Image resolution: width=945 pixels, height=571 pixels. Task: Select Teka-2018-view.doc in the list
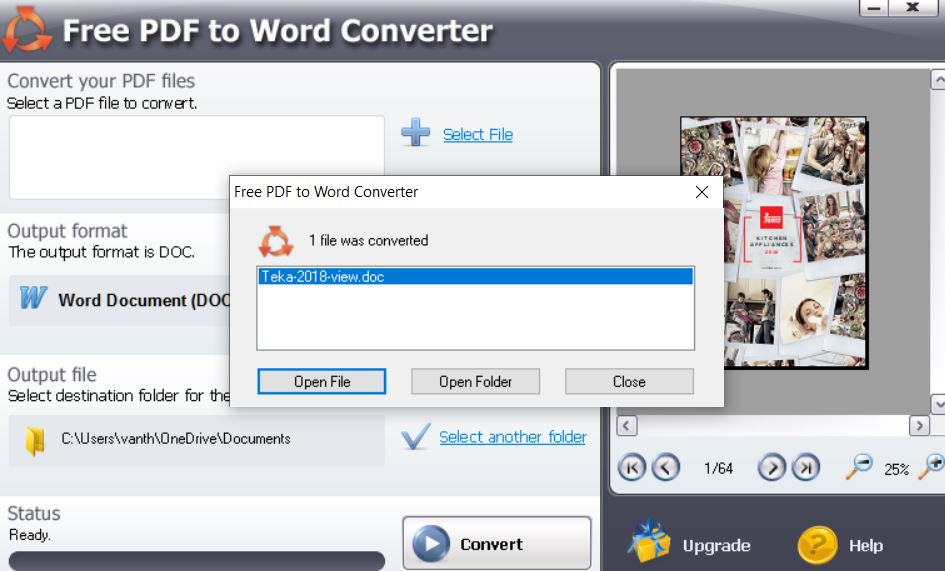coord(476,277)
